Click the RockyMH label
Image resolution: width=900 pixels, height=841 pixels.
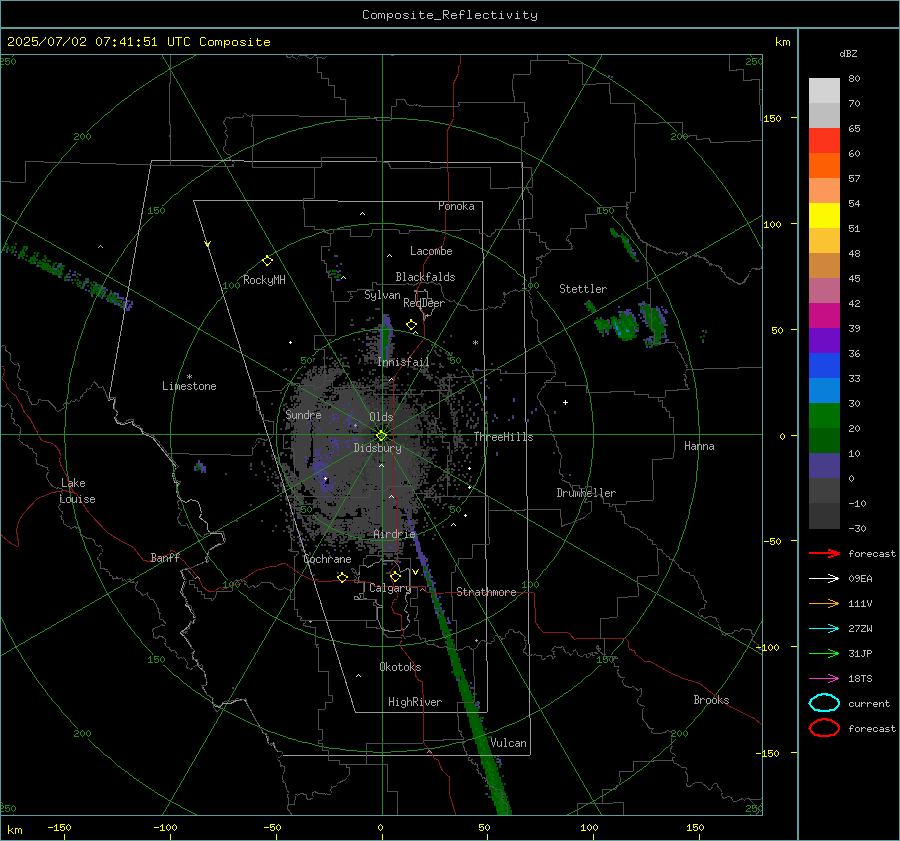tap(264, 280)
